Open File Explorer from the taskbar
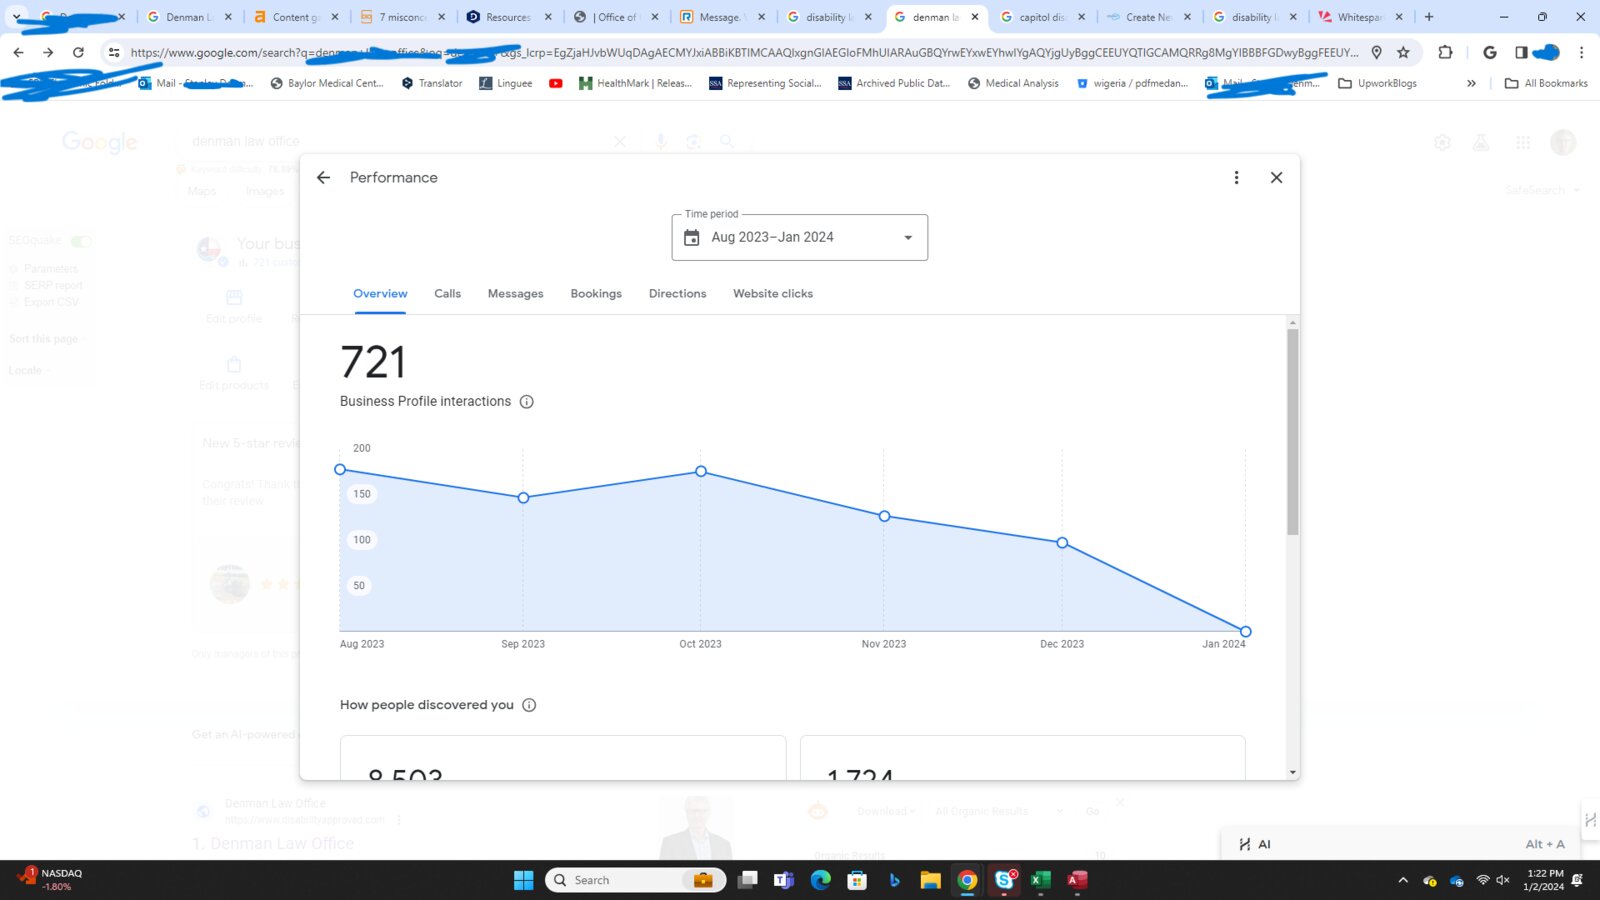Viewport: 1600px width, 900px height. (x=931, y=880)
